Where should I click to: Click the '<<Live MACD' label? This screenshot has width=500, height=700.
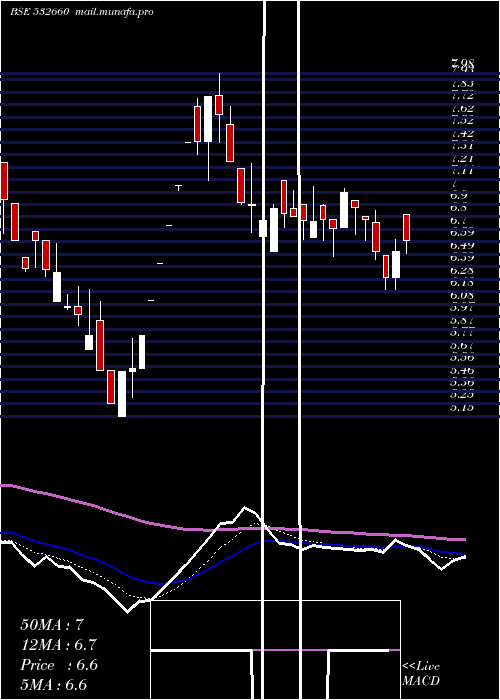[421, 674]
